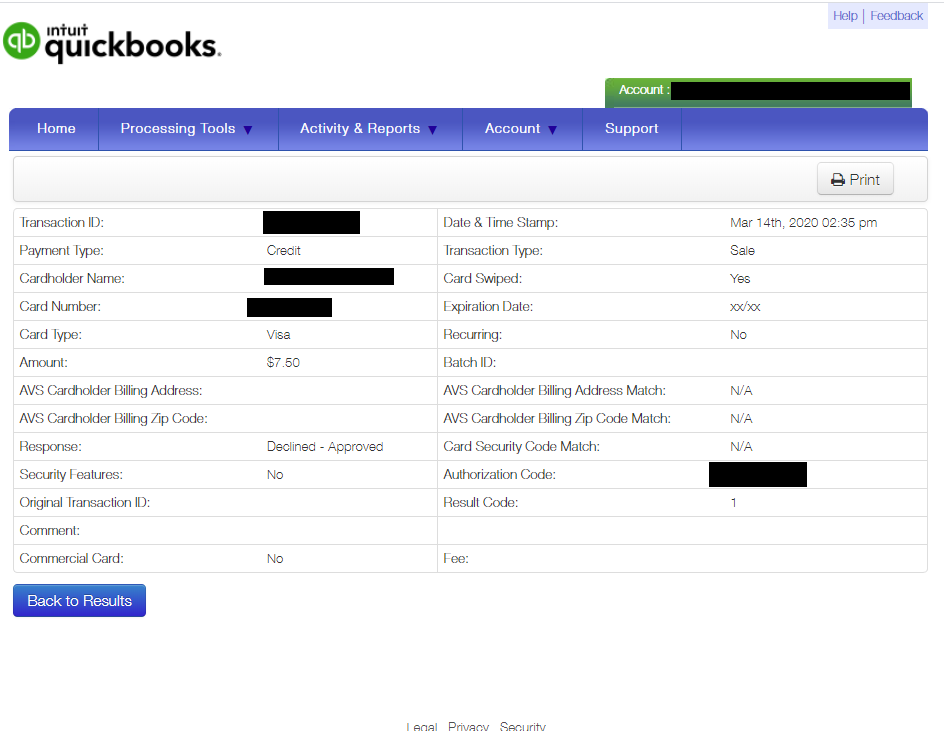This screenshot has height=731, width=944.
Task: Select the xx/xx expiration date value
Action: 745,306
